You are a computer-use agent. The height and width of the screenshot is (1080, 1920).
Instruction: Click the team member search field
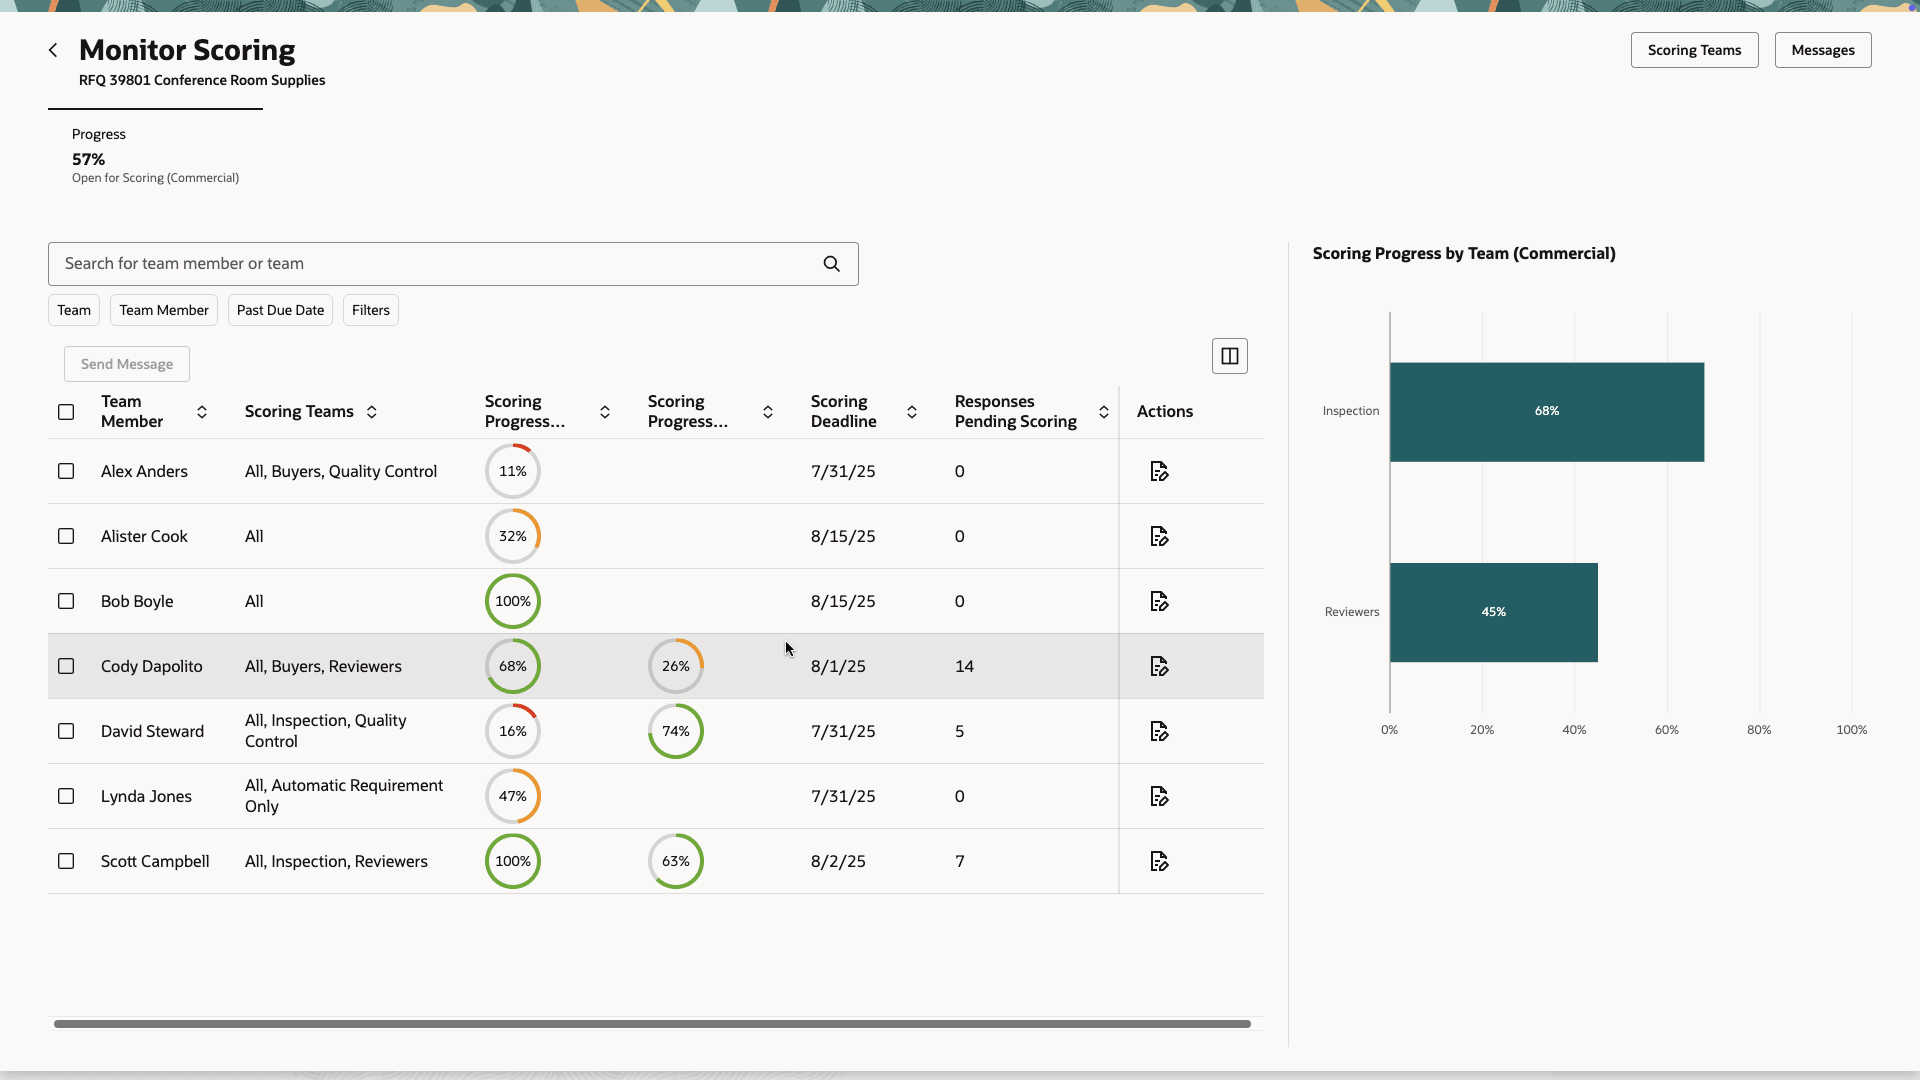[430, 264]
